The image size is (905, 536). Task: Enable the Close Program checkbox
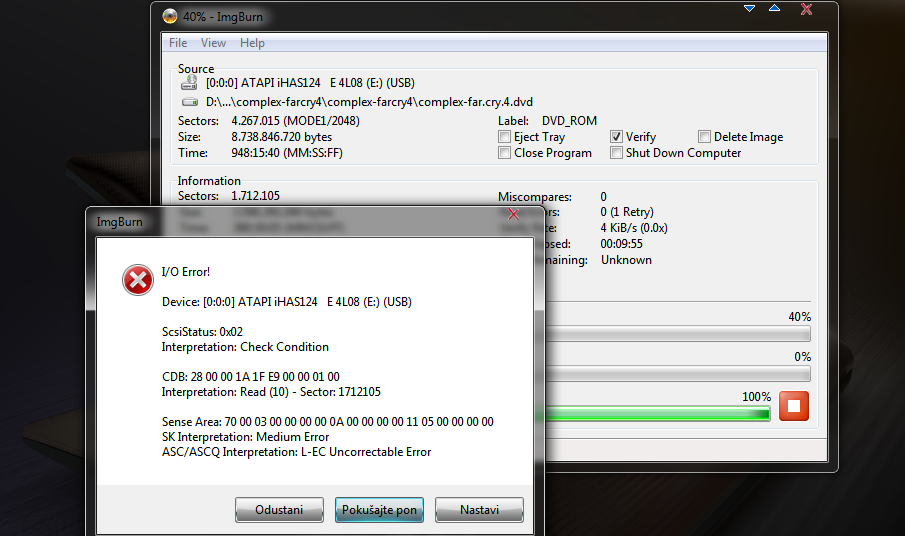tap(504, 153)
